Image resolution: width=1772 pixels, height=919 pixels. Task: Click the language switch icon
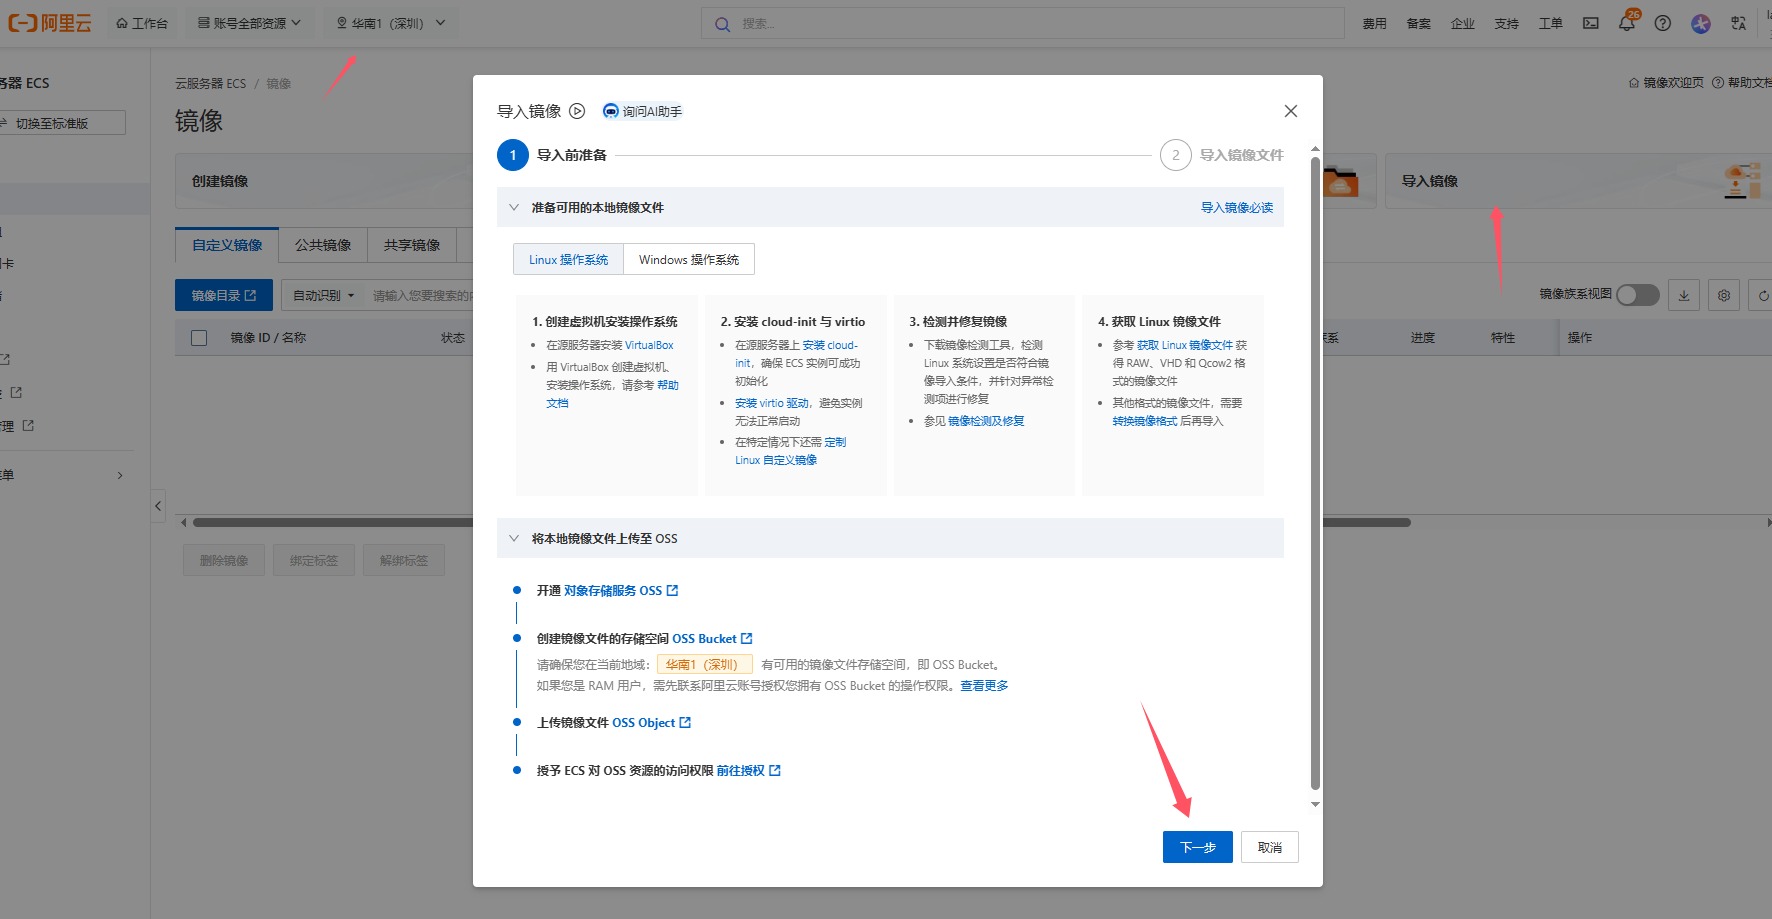(x=1739, y=23)
